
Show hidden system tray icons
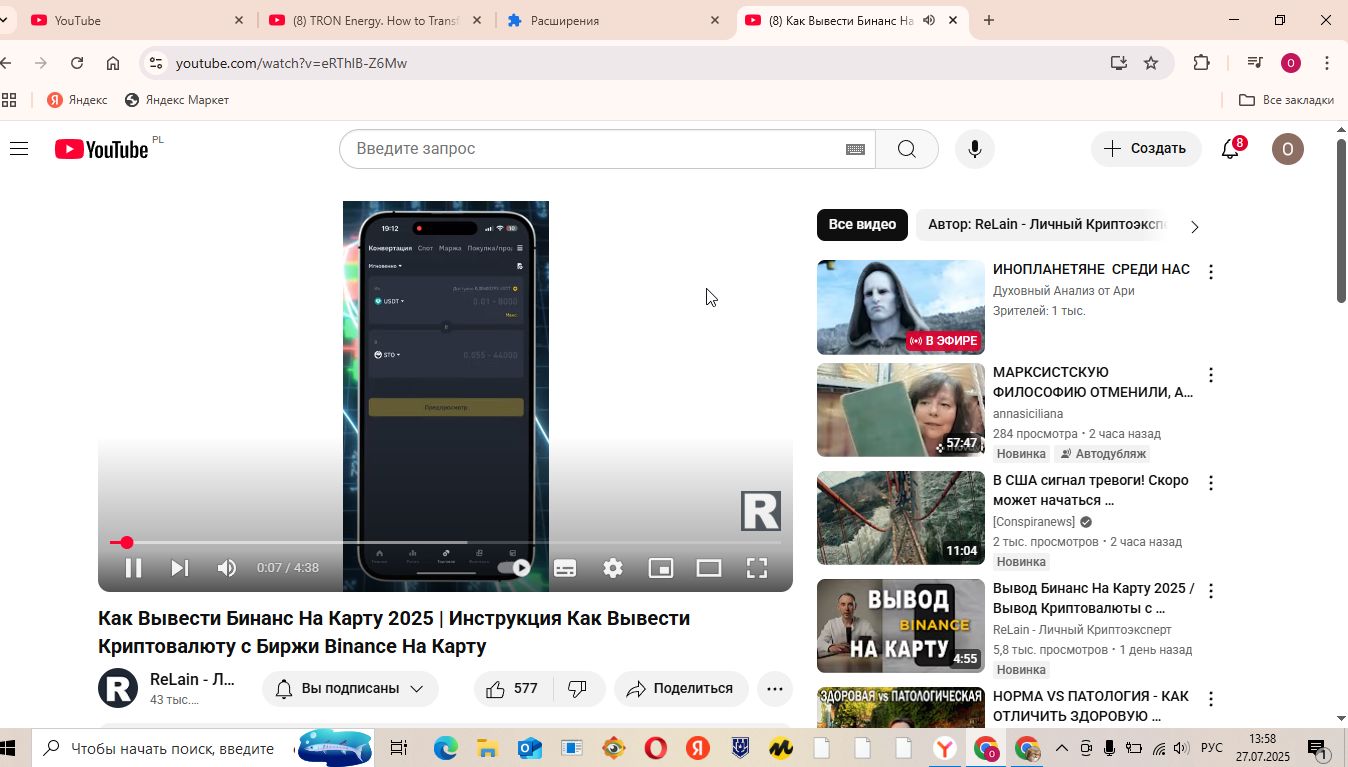click(1062, 748)
